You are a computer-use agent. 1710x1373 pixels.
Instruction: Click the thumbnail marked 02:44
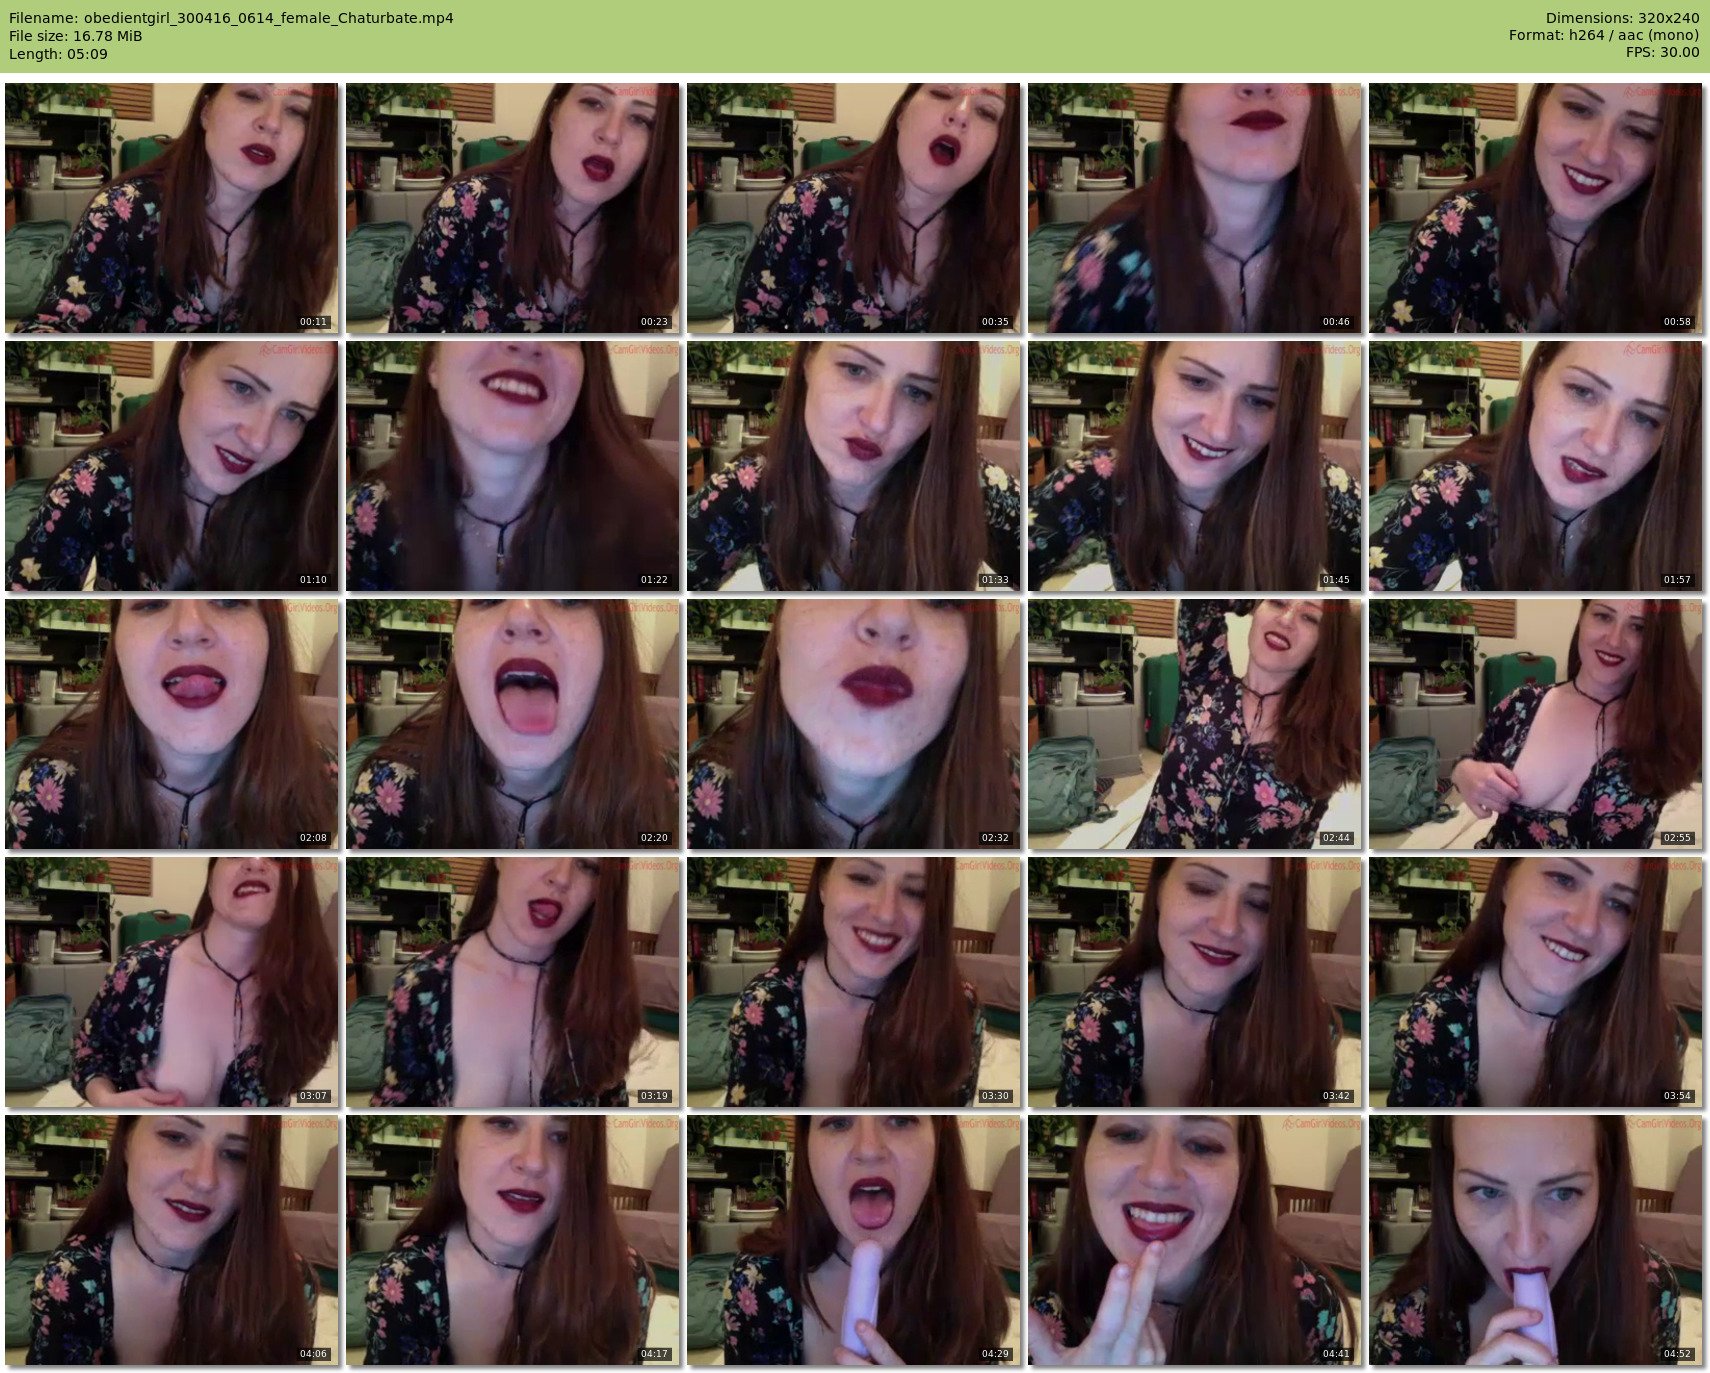pos(1194,724)
